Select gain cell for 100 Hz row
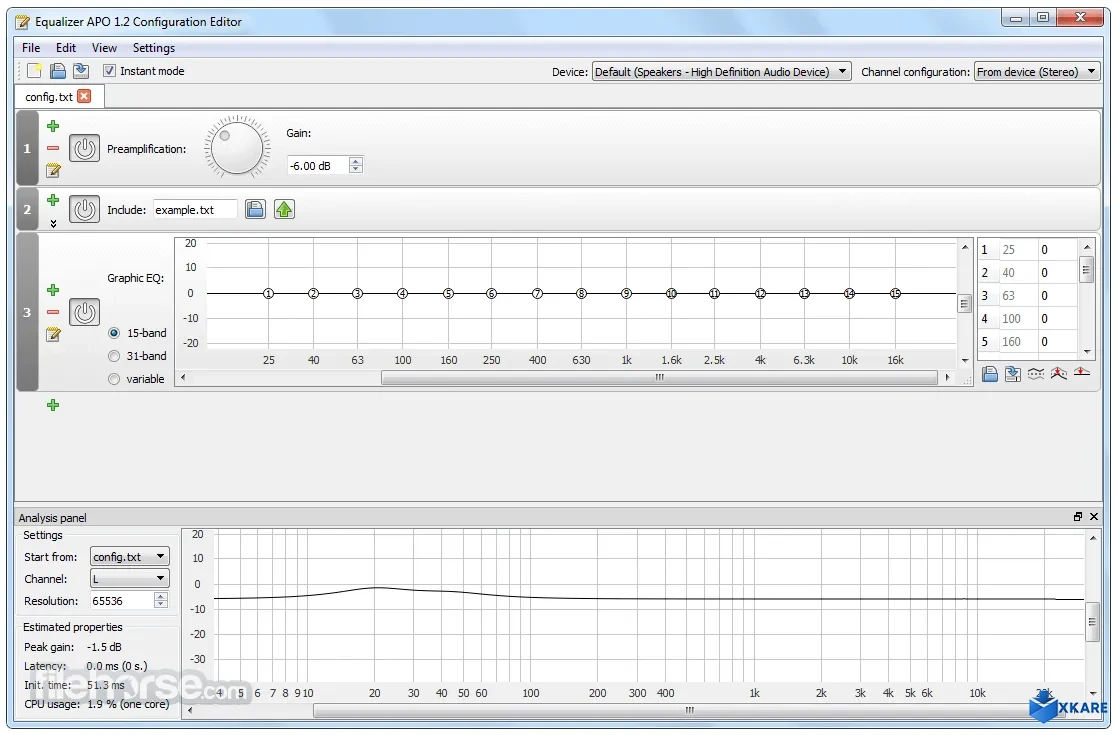Viewport: 1118px width, 735px height. [x=1057, y=319]
